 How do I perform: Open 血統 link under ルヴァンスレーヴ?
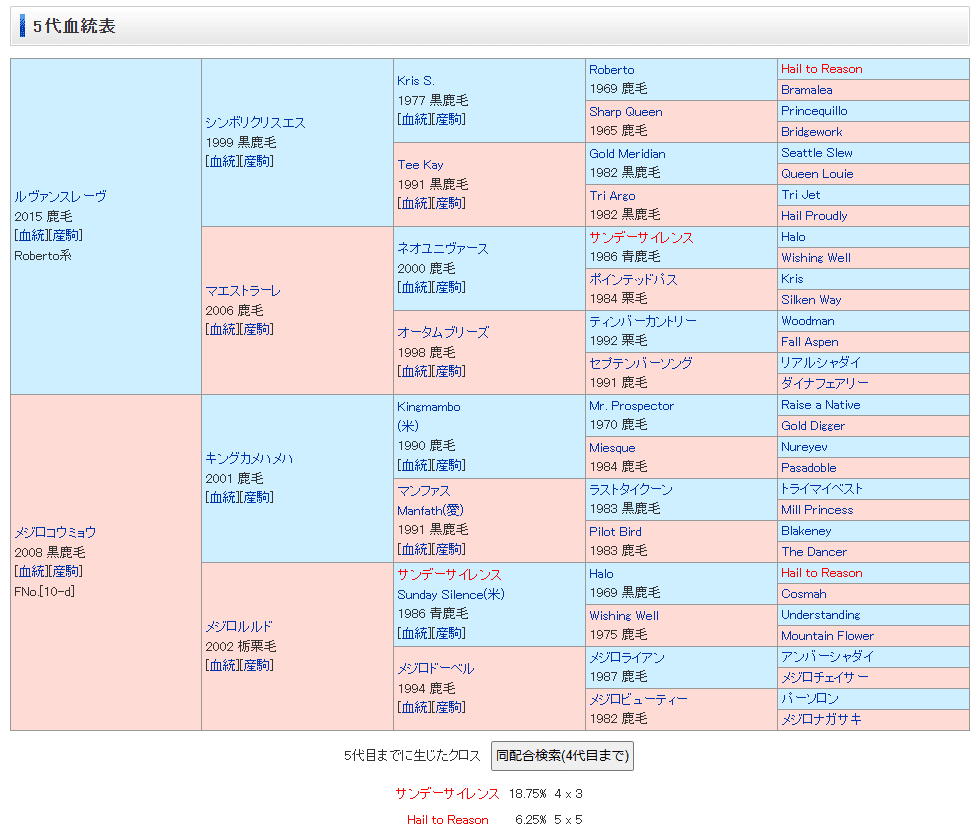point(32,236)
